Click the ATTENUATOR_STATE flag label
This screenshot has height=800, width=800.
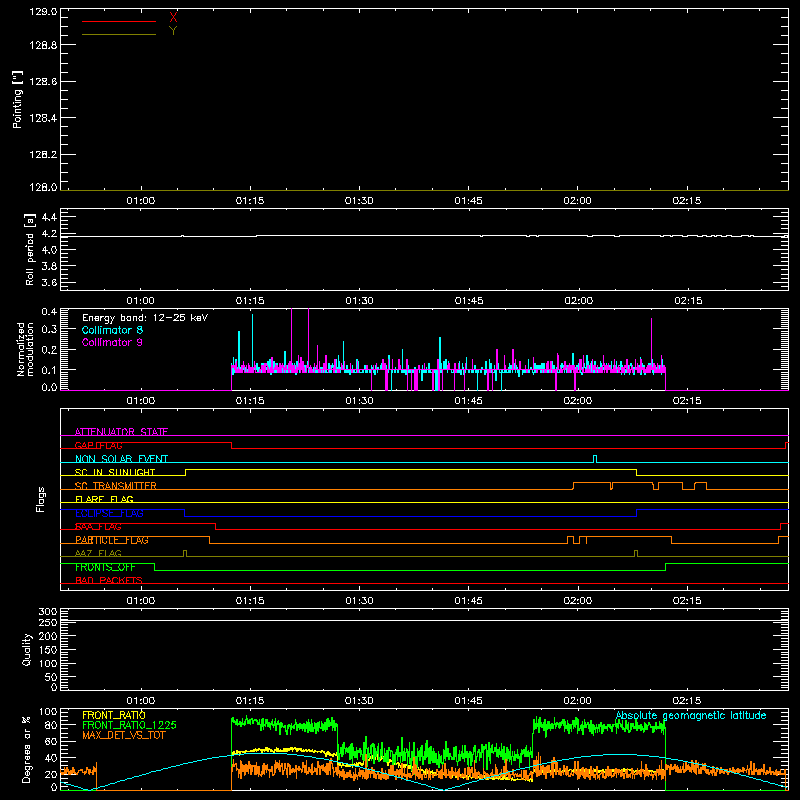tap(121, 432)
